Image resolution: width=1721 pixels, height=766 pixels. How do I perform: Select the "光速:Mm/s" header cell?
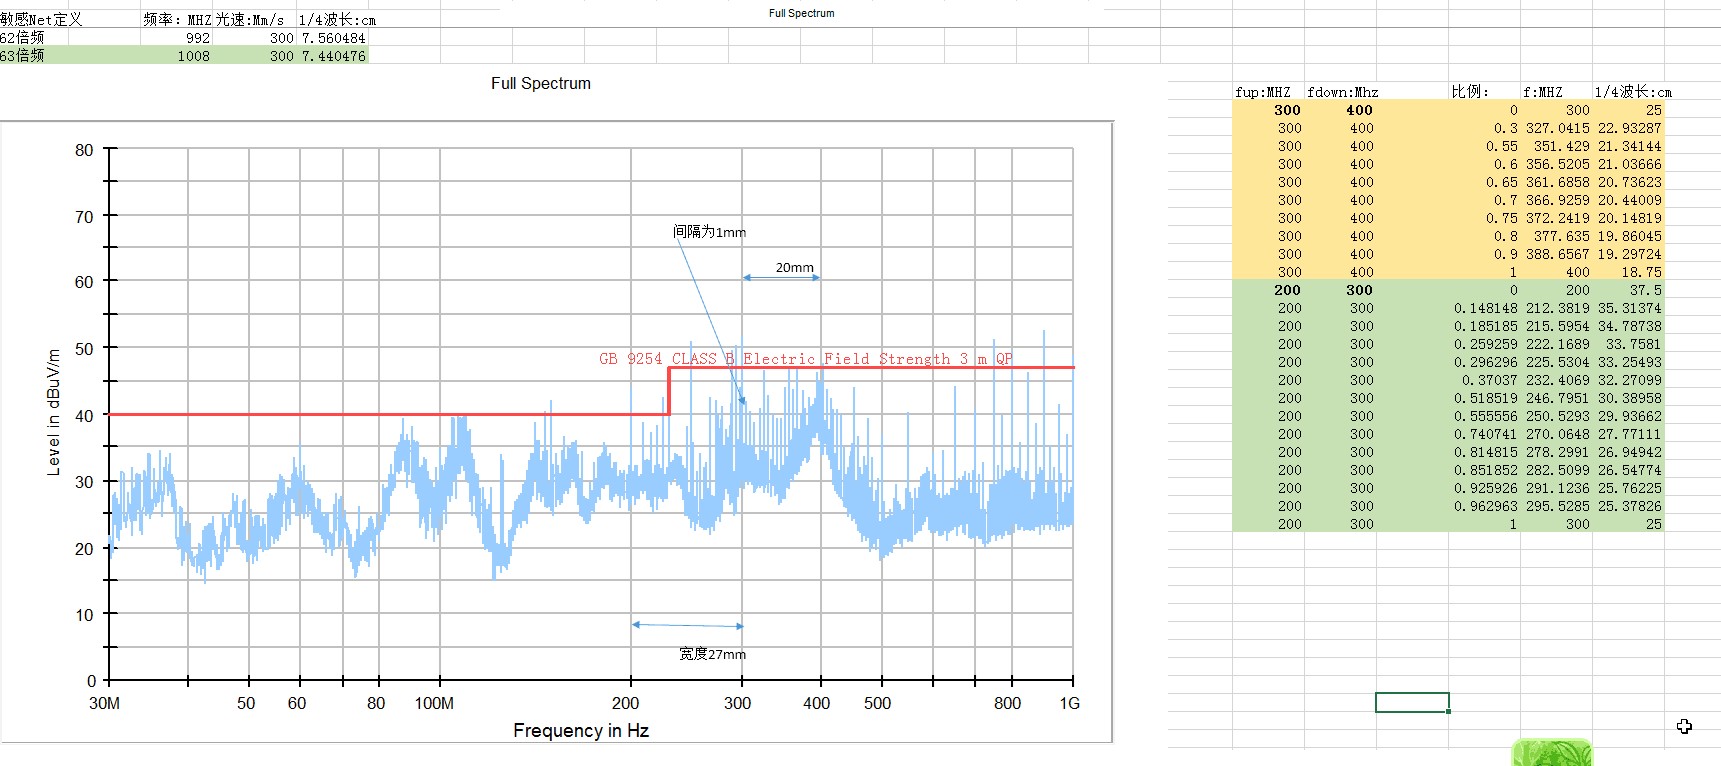click(250, 20)
